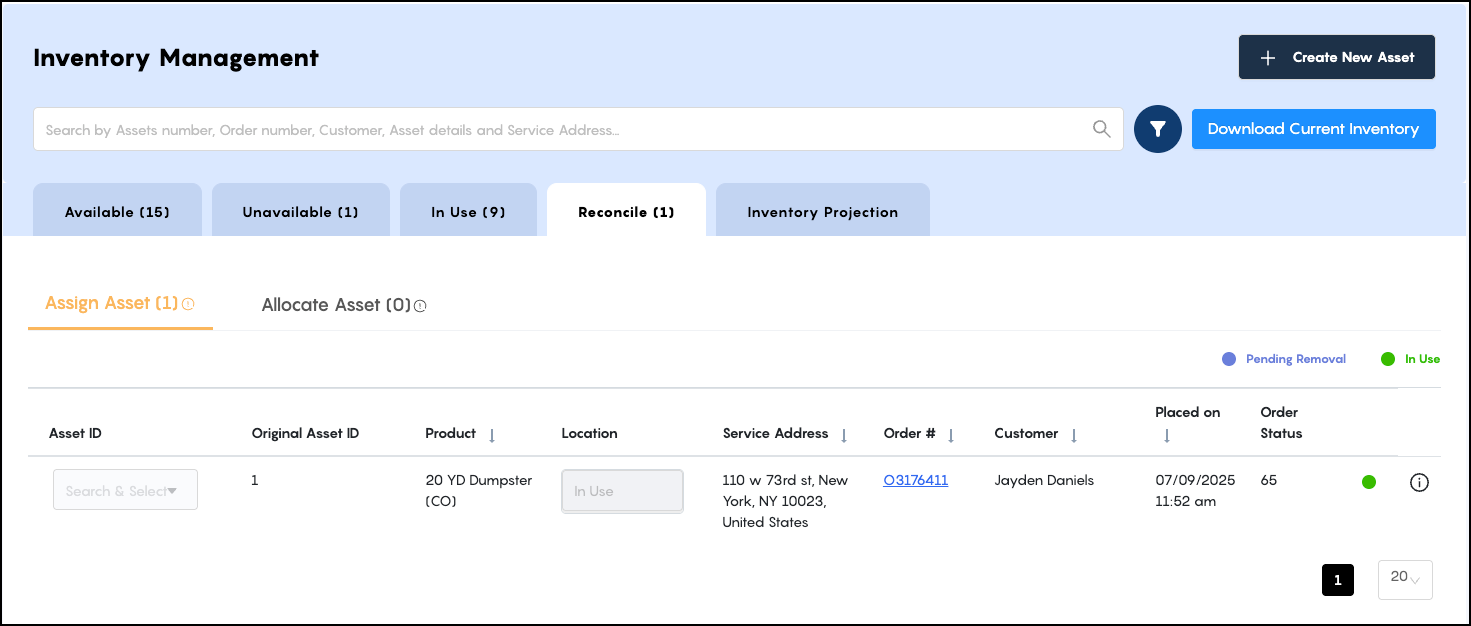Open search with the magnifier icon
The height and width of the screenshot is (626, 1471).
click(1101, 128)
